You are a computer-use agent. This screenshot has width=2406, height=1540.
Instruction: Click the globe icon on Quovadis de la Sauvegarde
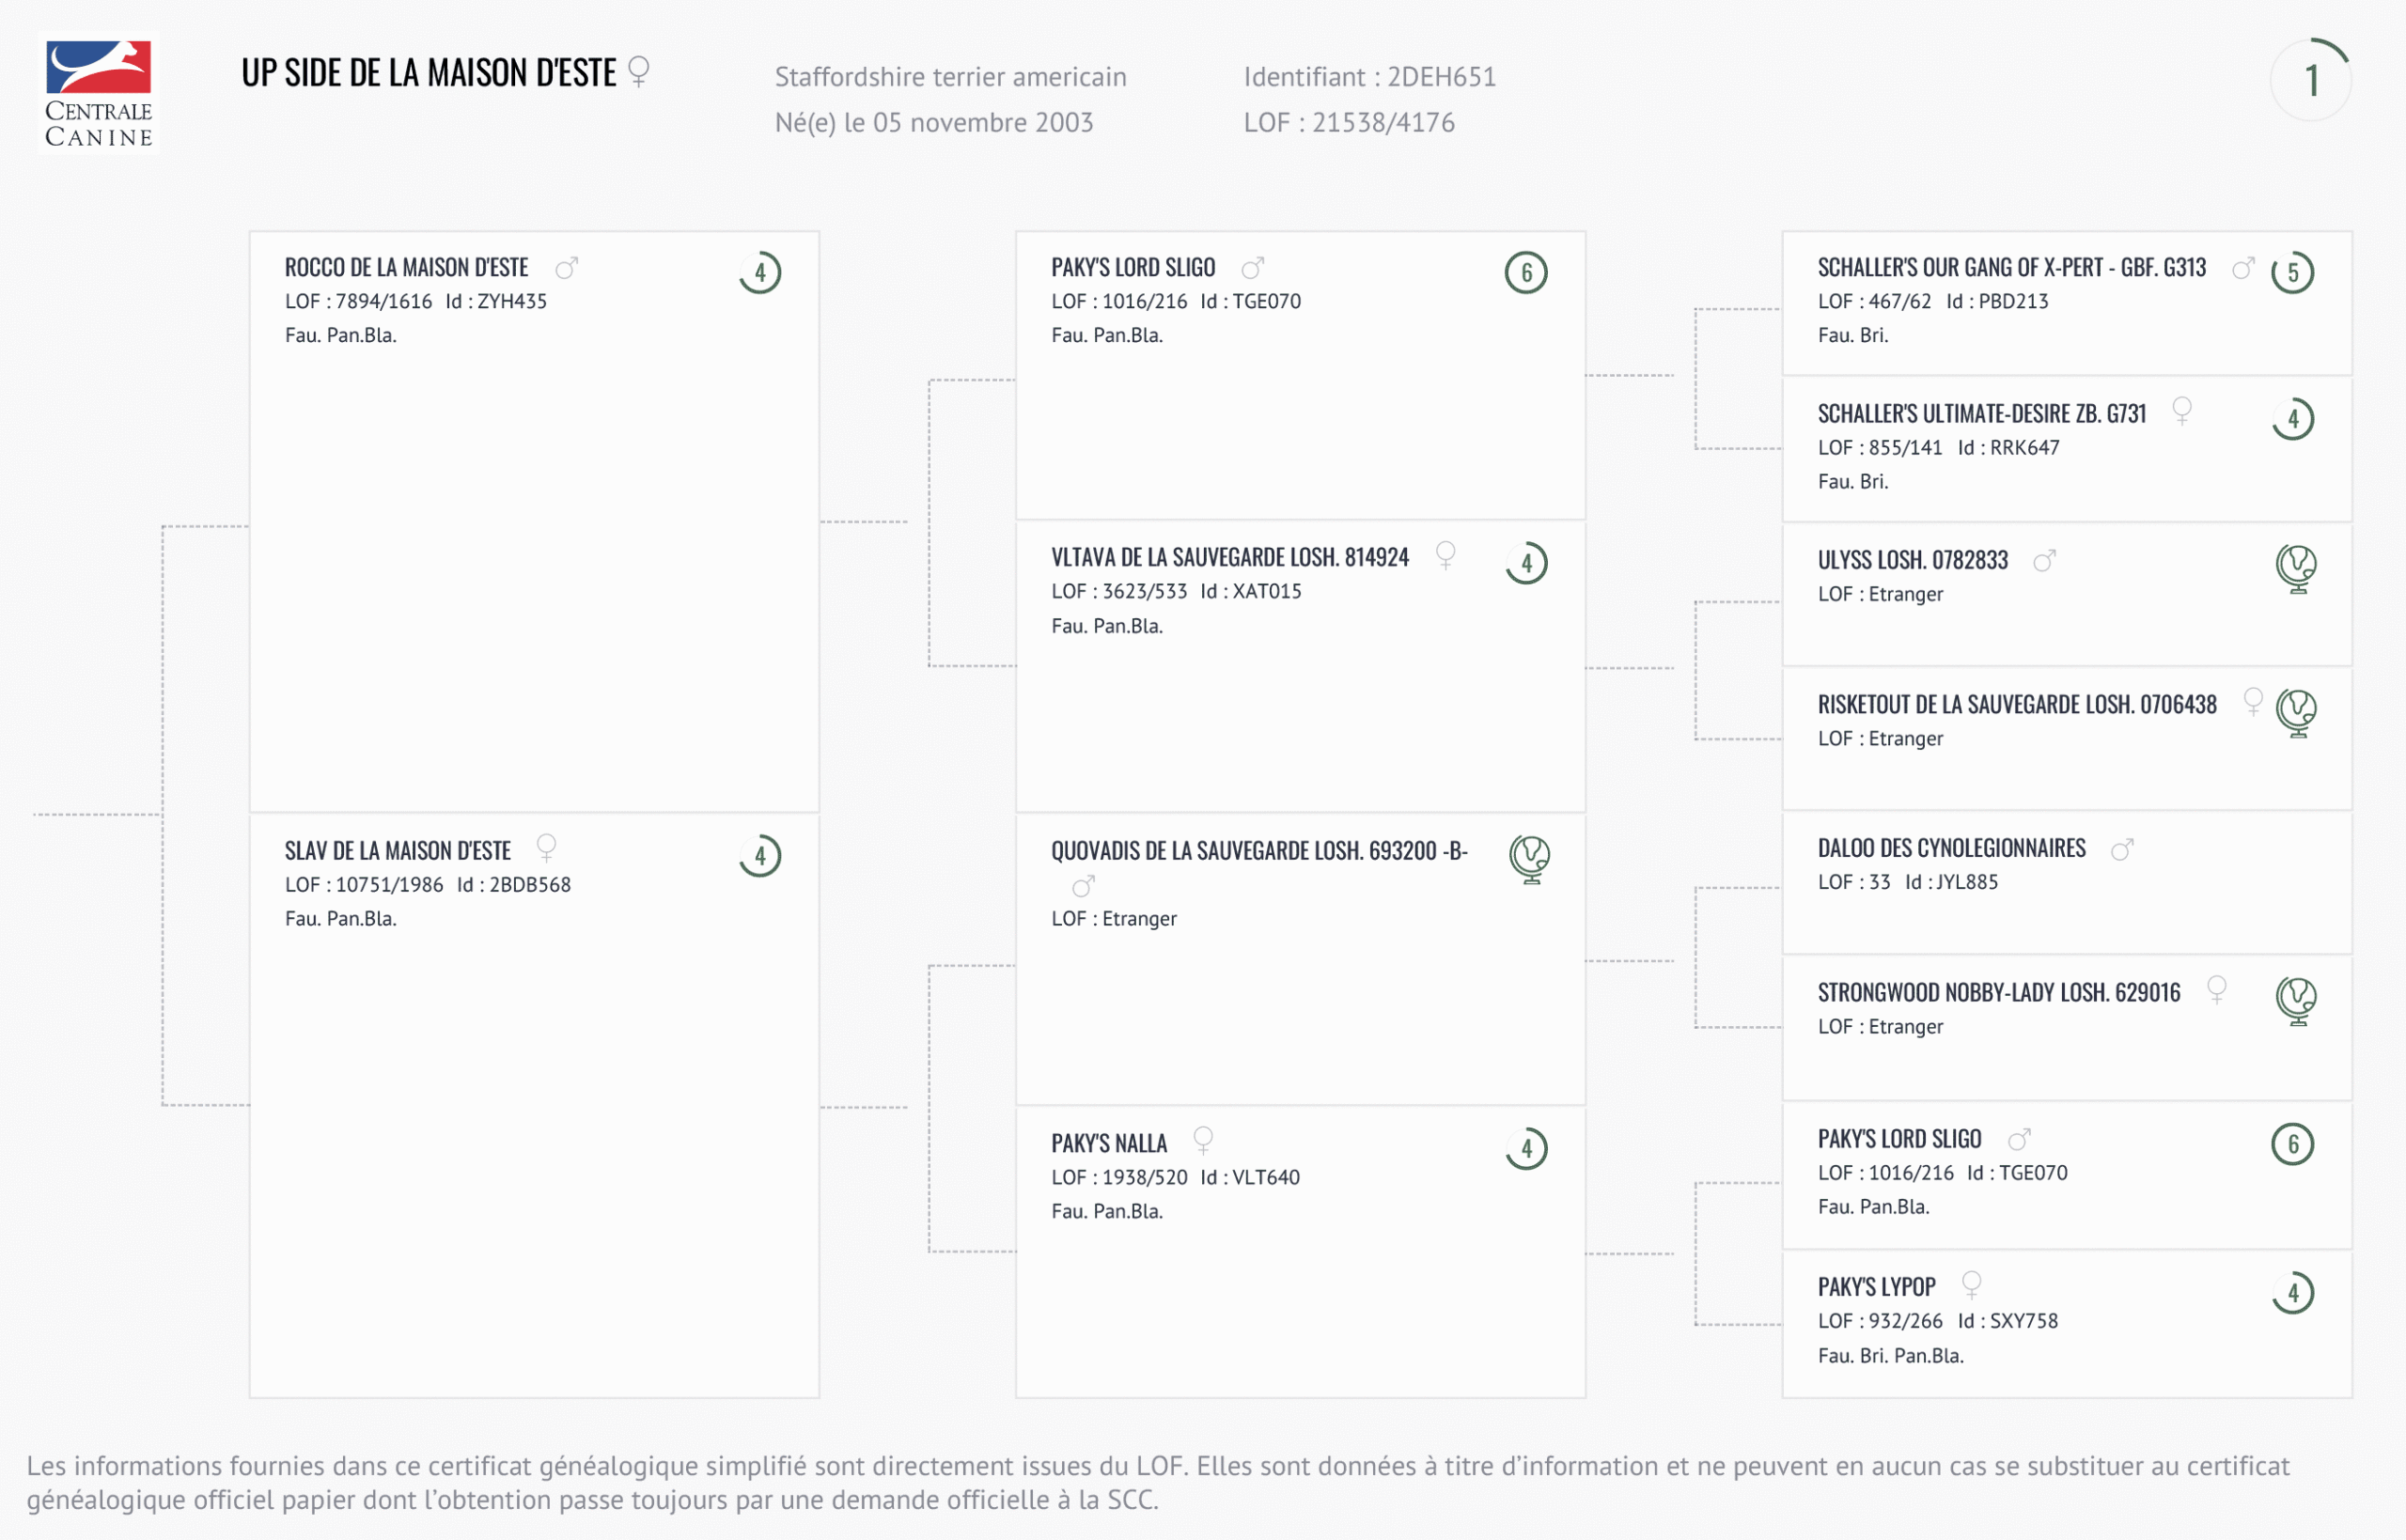coord(1529,858)
